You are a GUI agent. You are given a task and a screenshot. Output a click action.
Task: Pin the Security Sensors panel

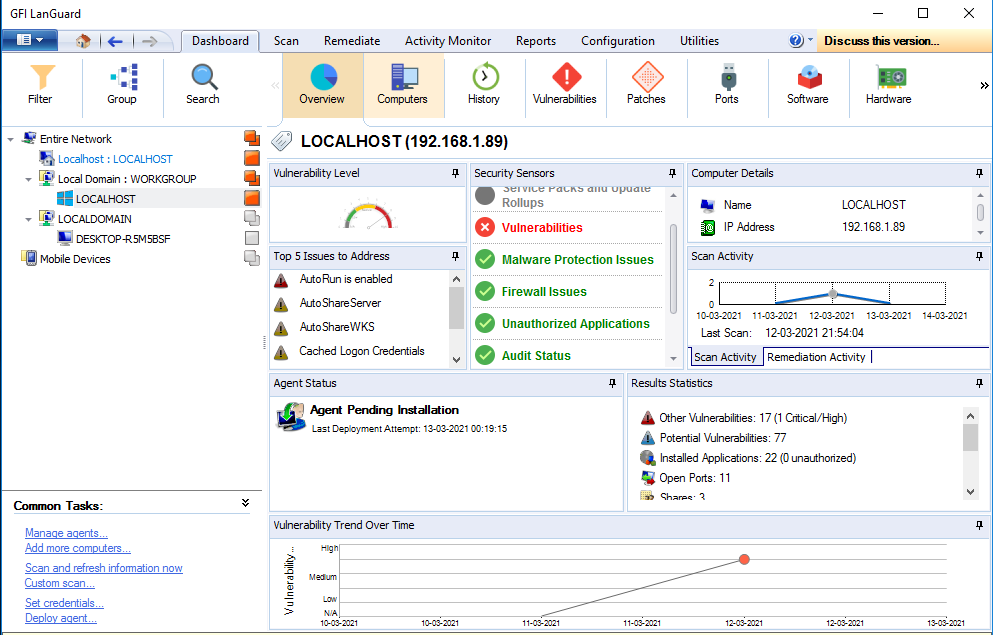point(673,173)
